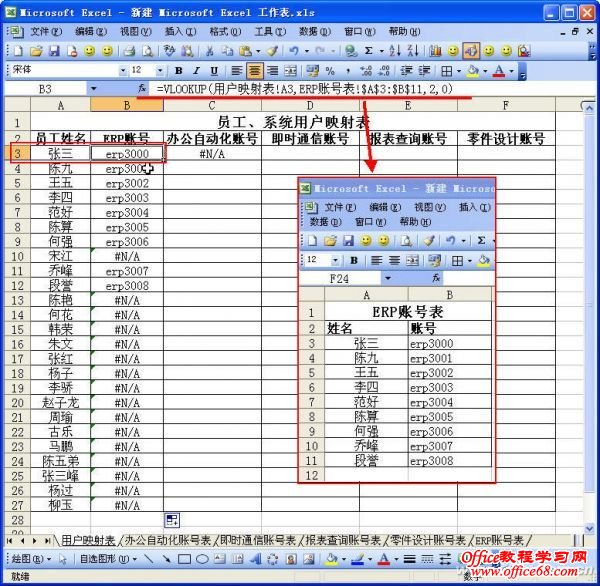The height and width of the screenshot is (586, 600).
Task: Open the 数据 menu
Action: click(314, 31)
